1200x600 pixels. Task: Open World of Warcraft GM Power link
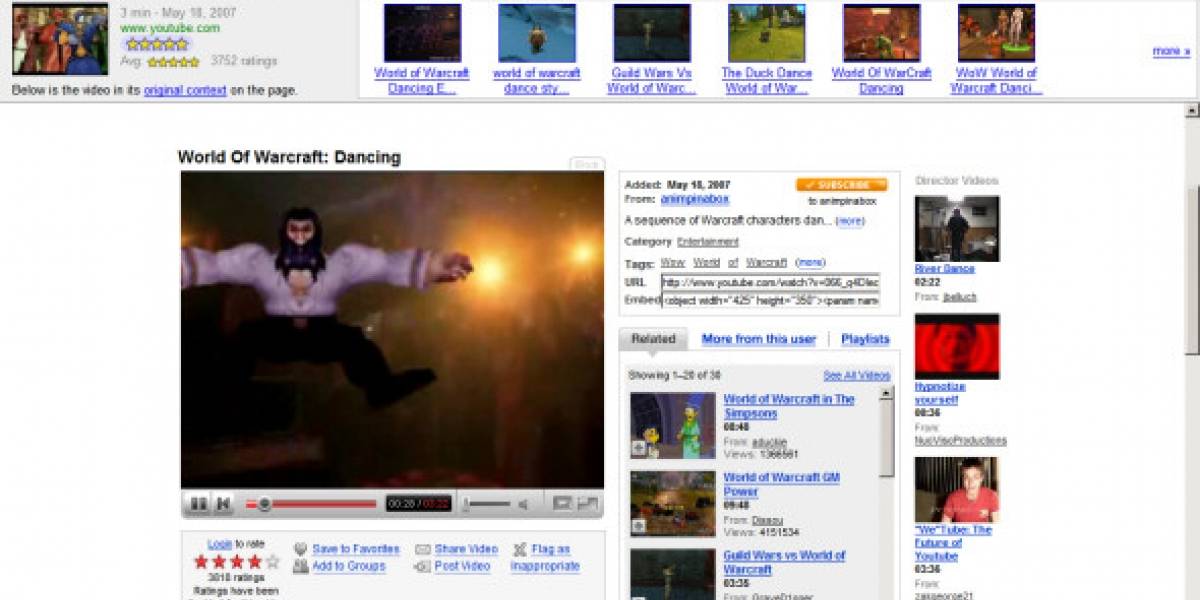(781, 485)
